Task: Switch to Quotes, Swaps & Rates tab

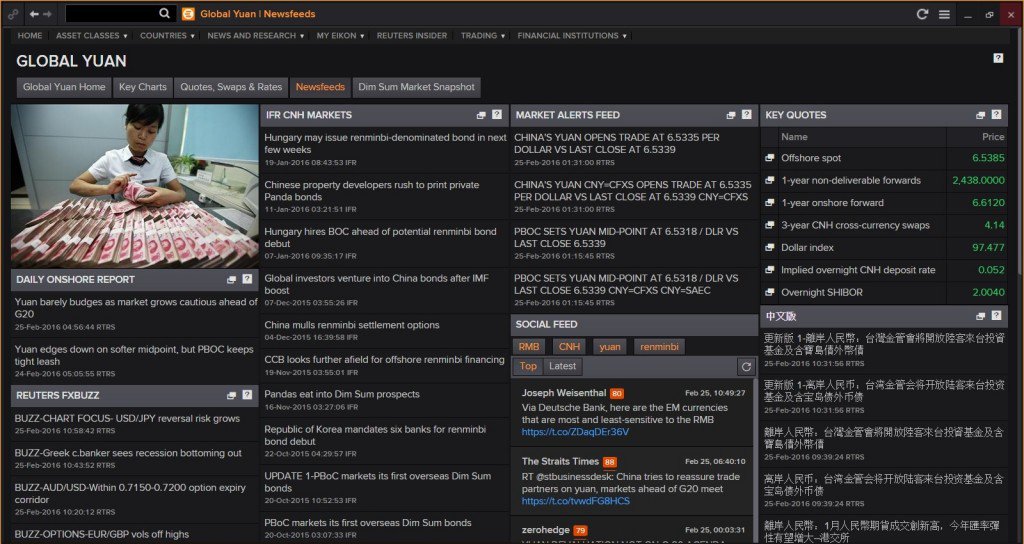Action: tap(231, 87)
